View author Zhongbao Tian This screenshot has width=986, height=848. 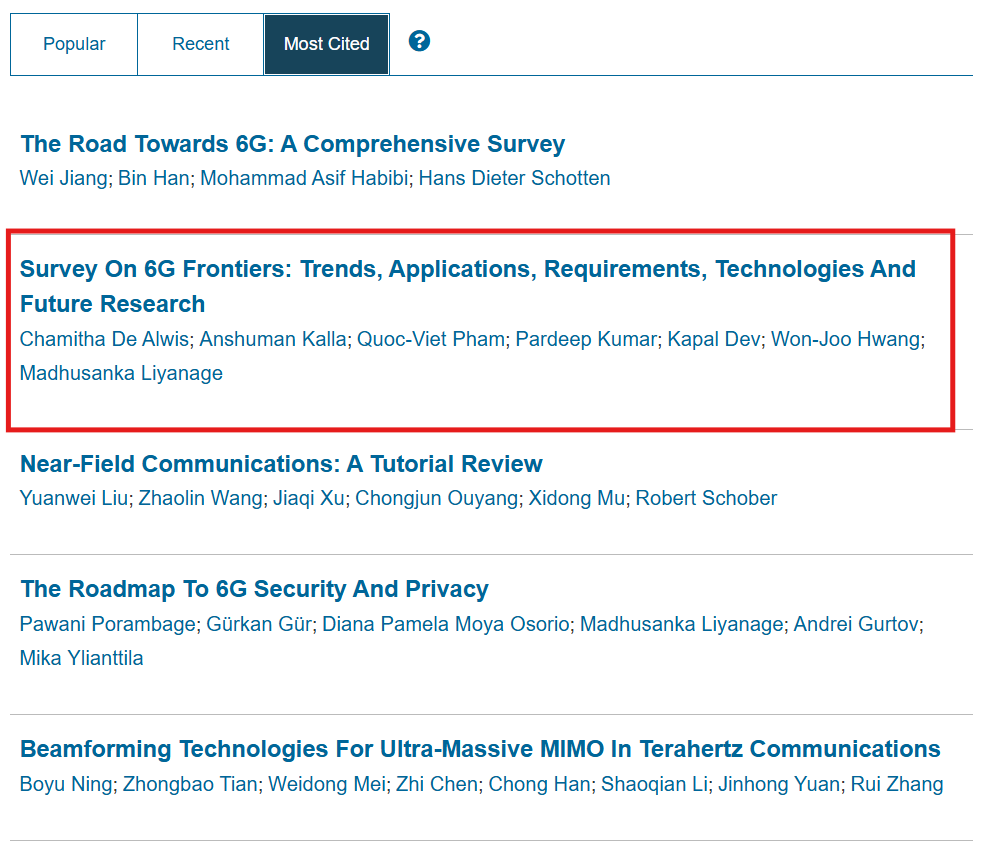(190, 785)
